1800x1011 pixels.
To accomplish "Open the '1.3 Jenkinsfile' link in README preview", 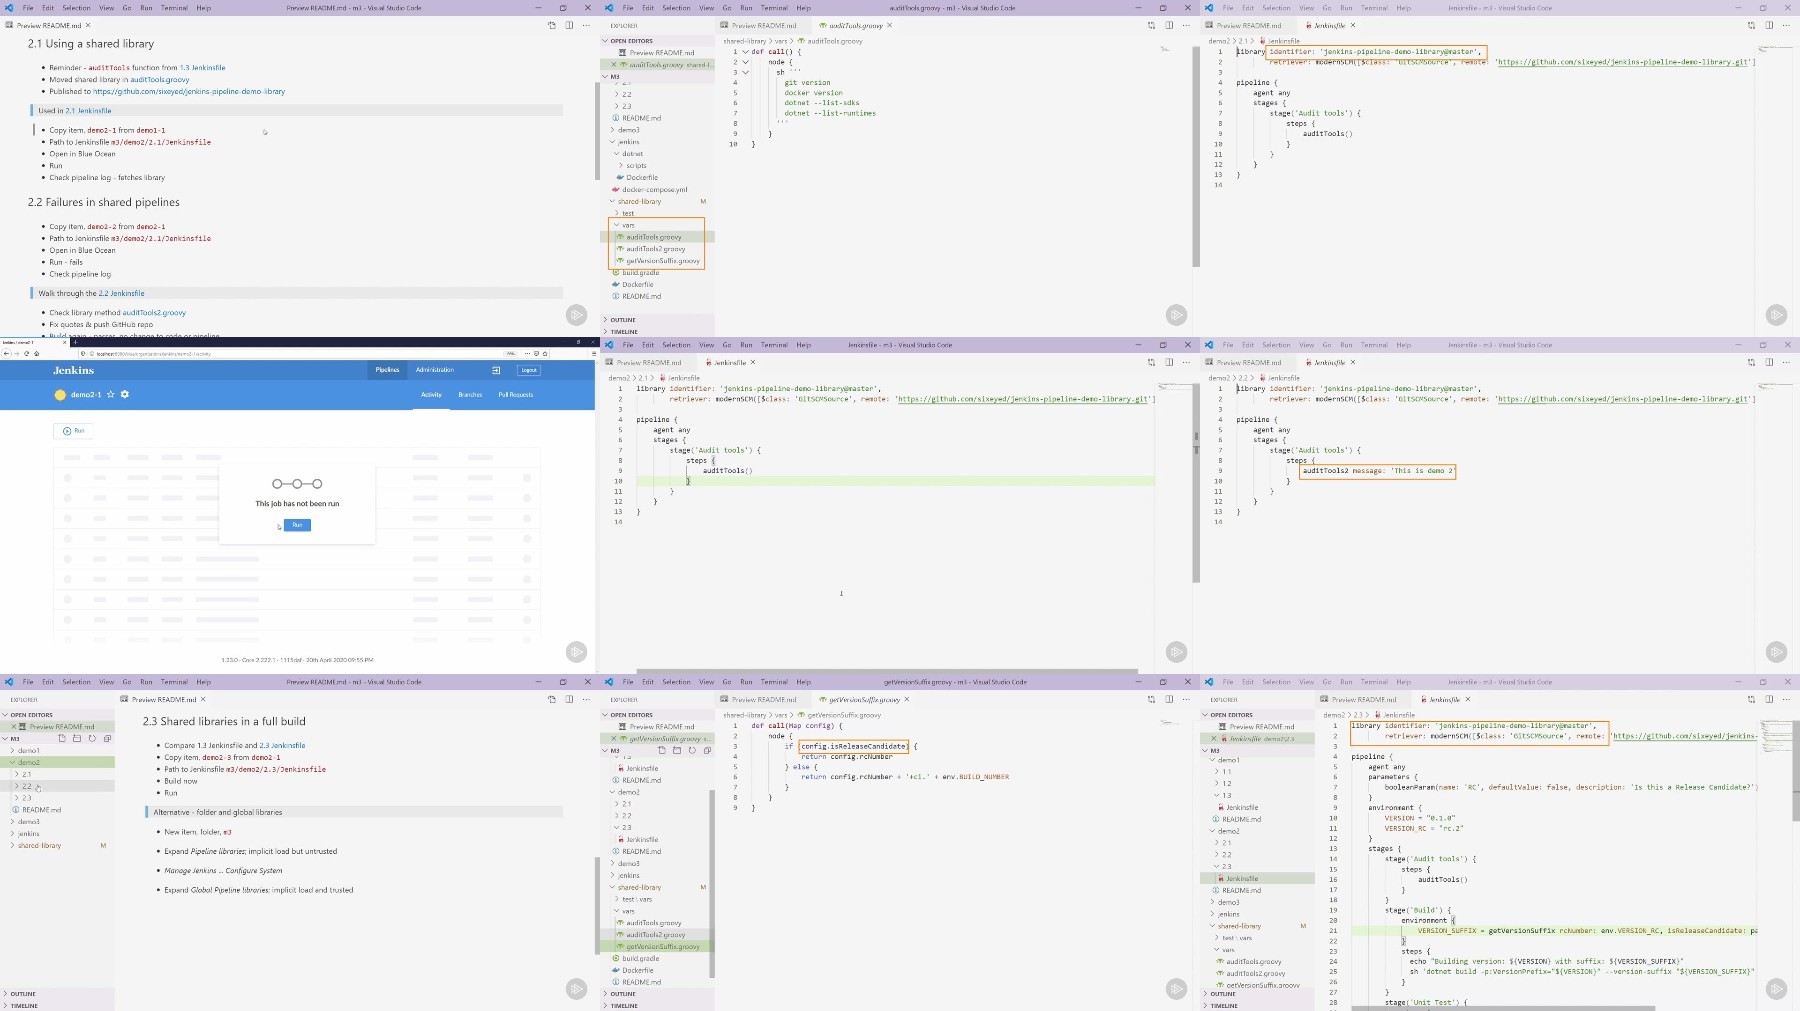I will (203, 68).
